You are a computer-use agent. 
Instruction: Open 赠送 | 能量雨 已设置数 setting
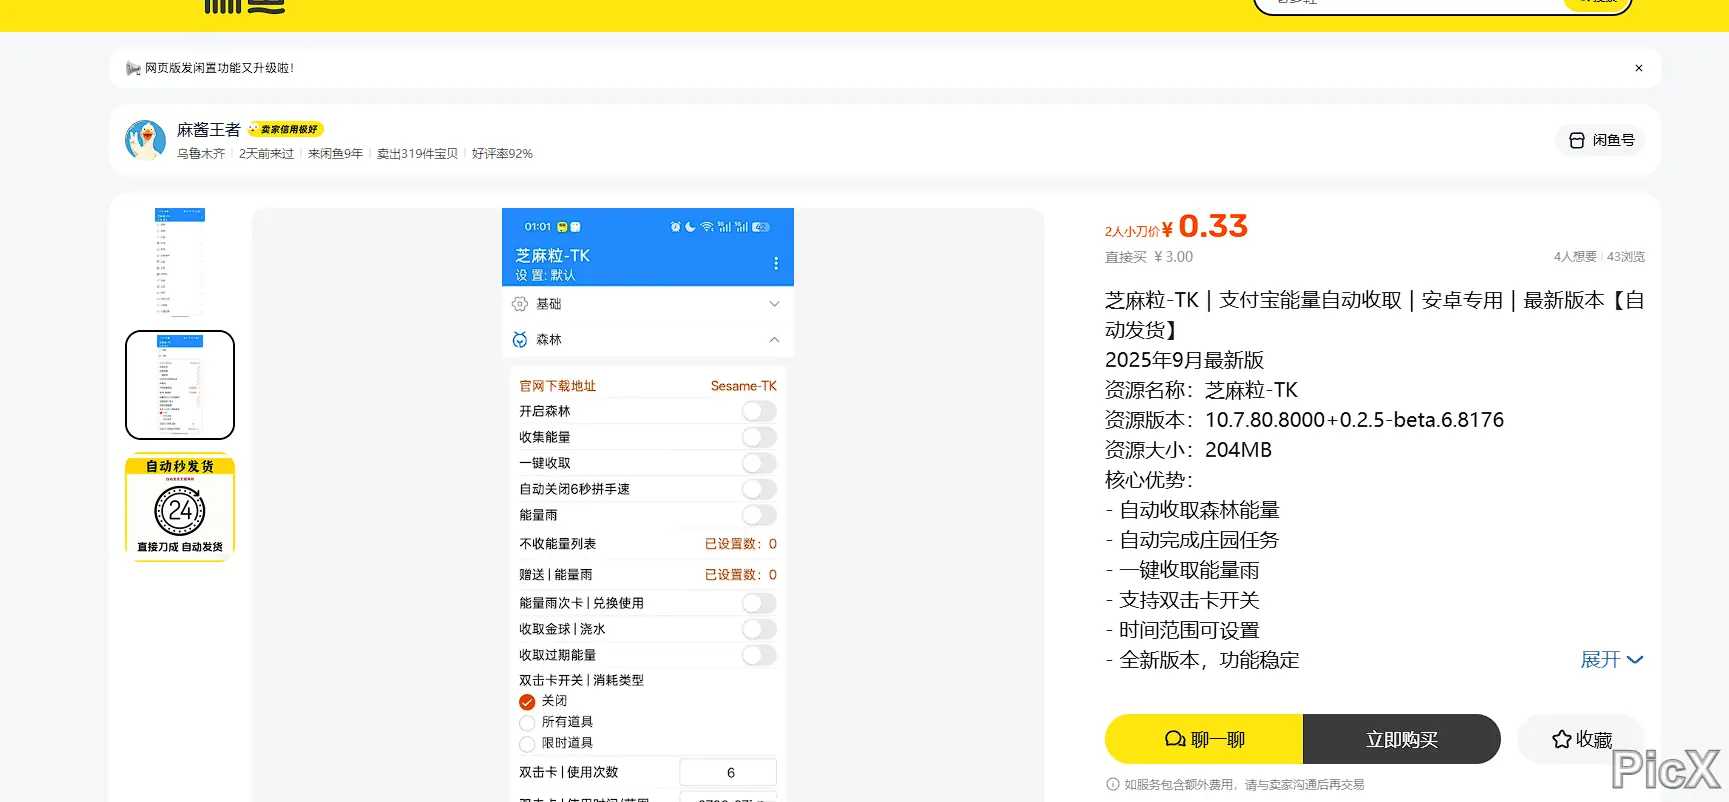740,575
